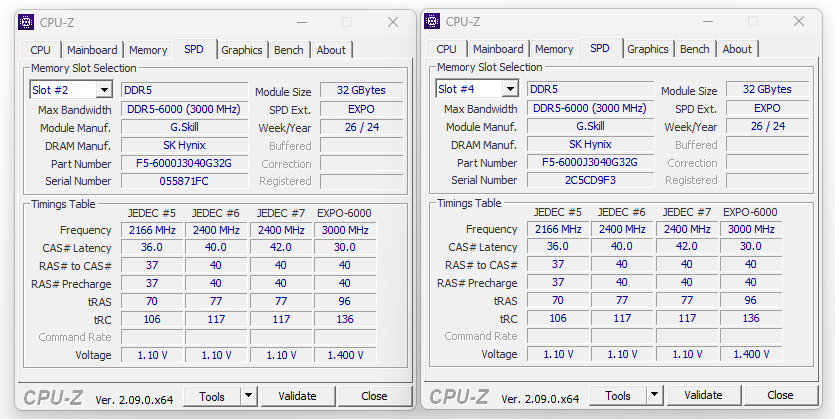Viewport: 835px width, 419px height.
Task: Click tRC value 106 in left window
Action: tap(152, 319)
